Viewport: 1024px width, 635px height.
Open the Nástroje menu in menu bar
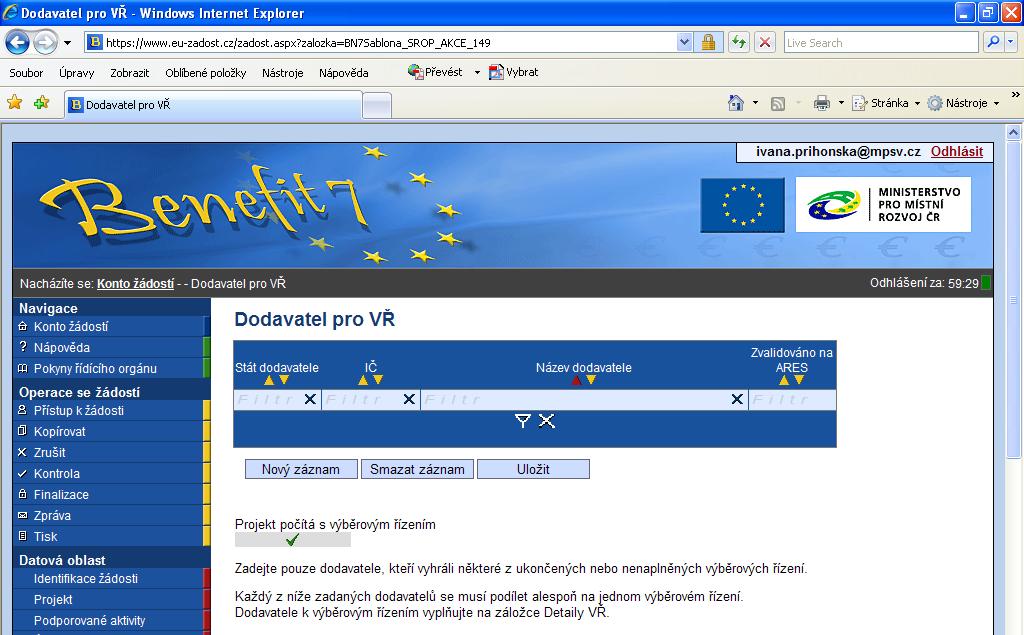(283, 73)
